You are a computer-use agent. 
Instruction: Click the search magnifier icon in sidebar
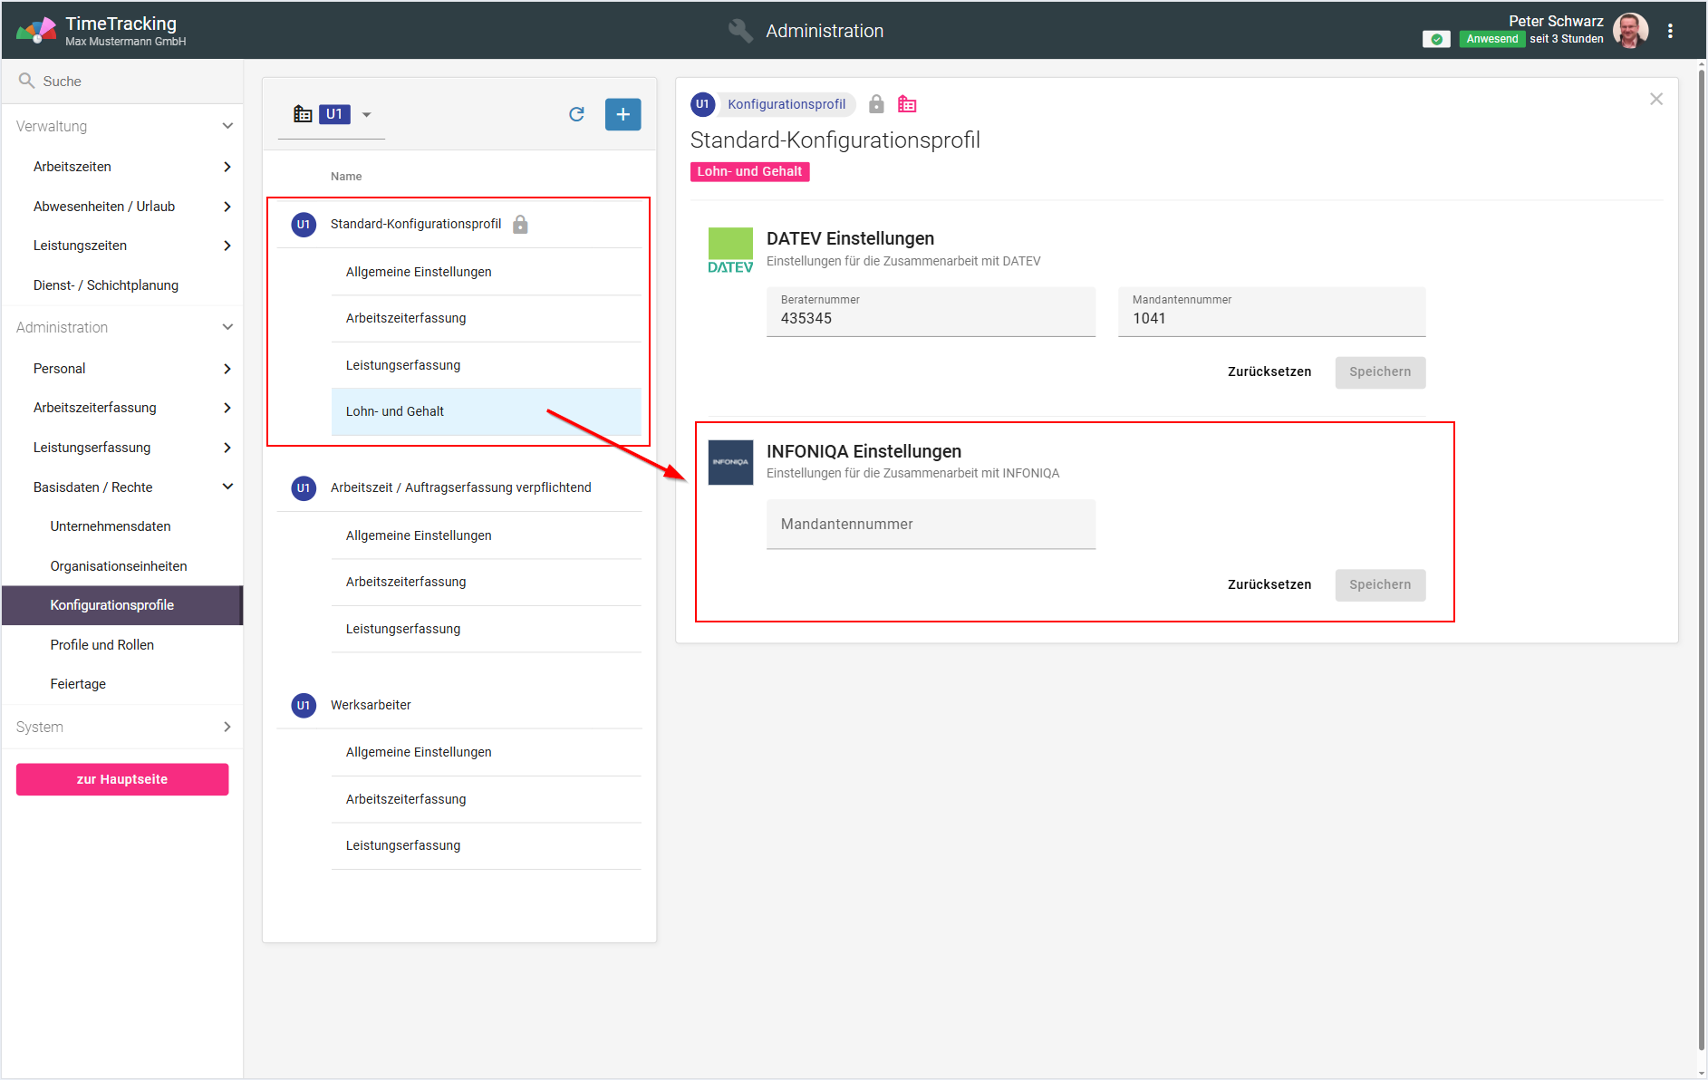[x=27, y=81]
